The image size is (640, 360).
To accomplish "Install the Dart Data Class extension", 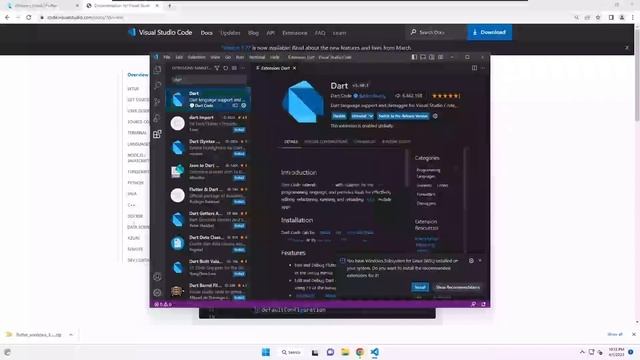I will click(x=239, y=250).
